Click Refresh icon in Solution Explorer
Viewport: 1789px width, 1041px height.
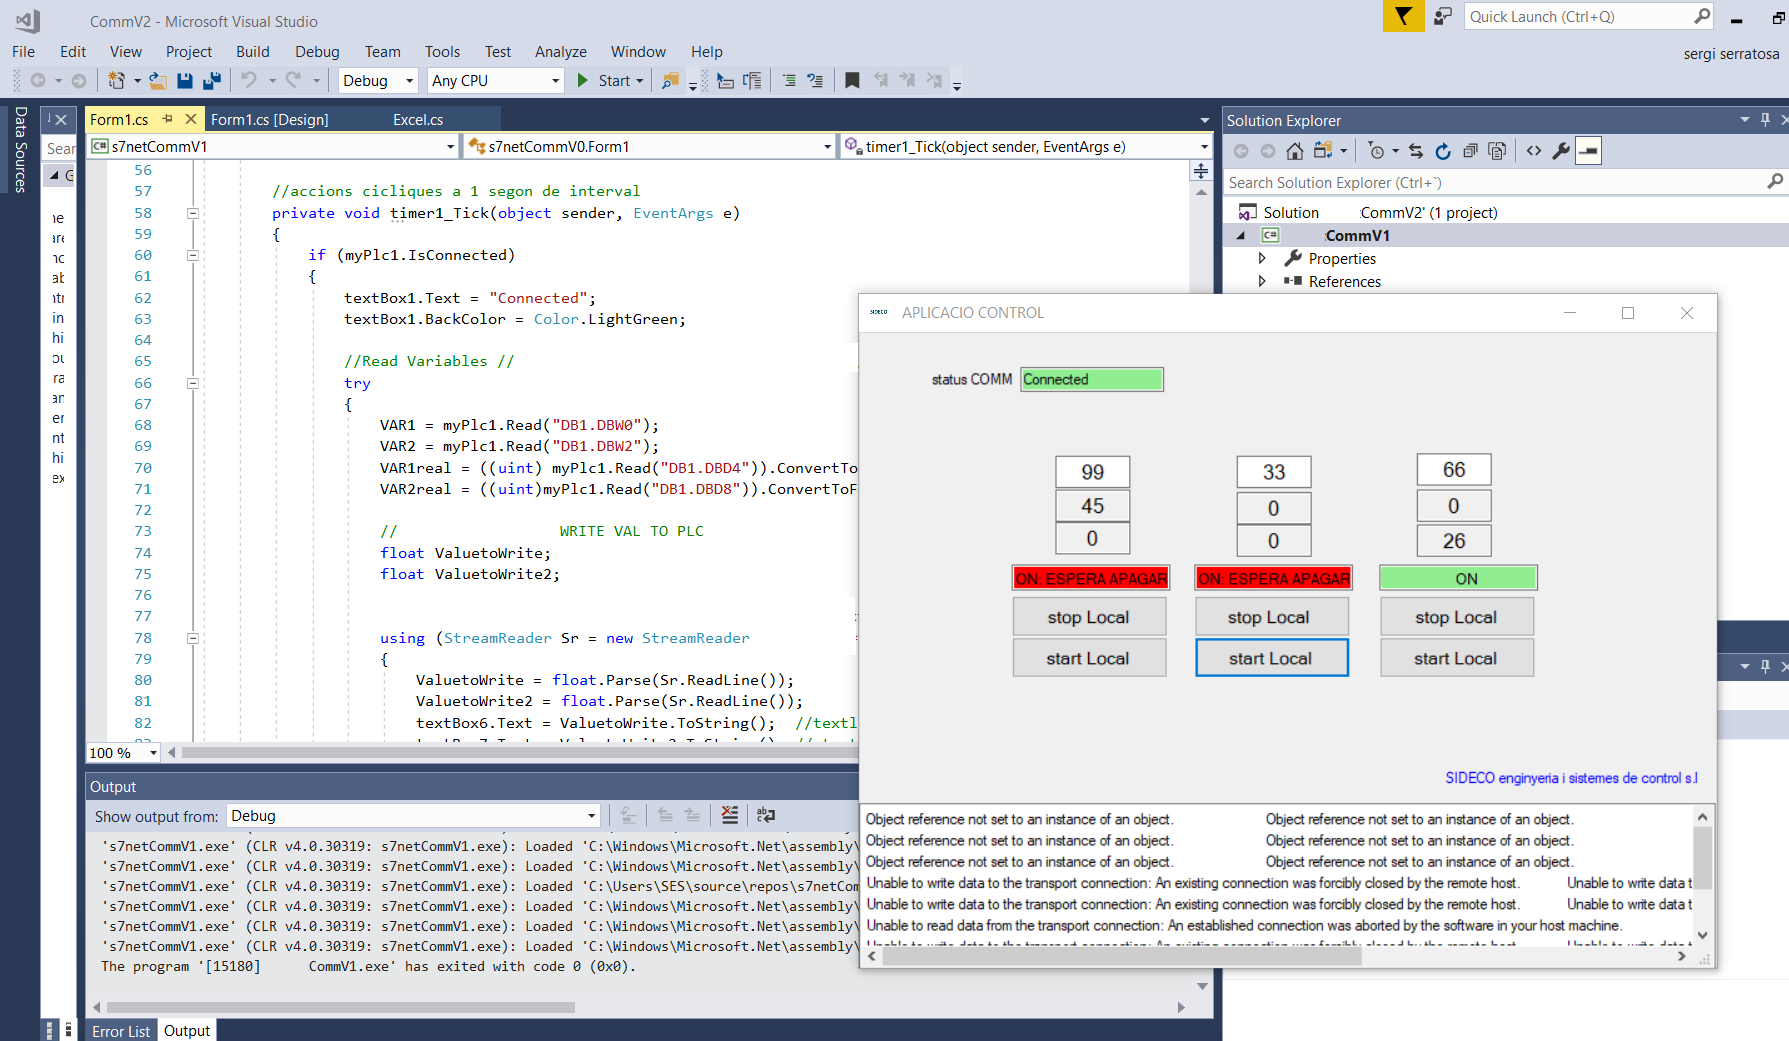click(x=1442, y=151)
